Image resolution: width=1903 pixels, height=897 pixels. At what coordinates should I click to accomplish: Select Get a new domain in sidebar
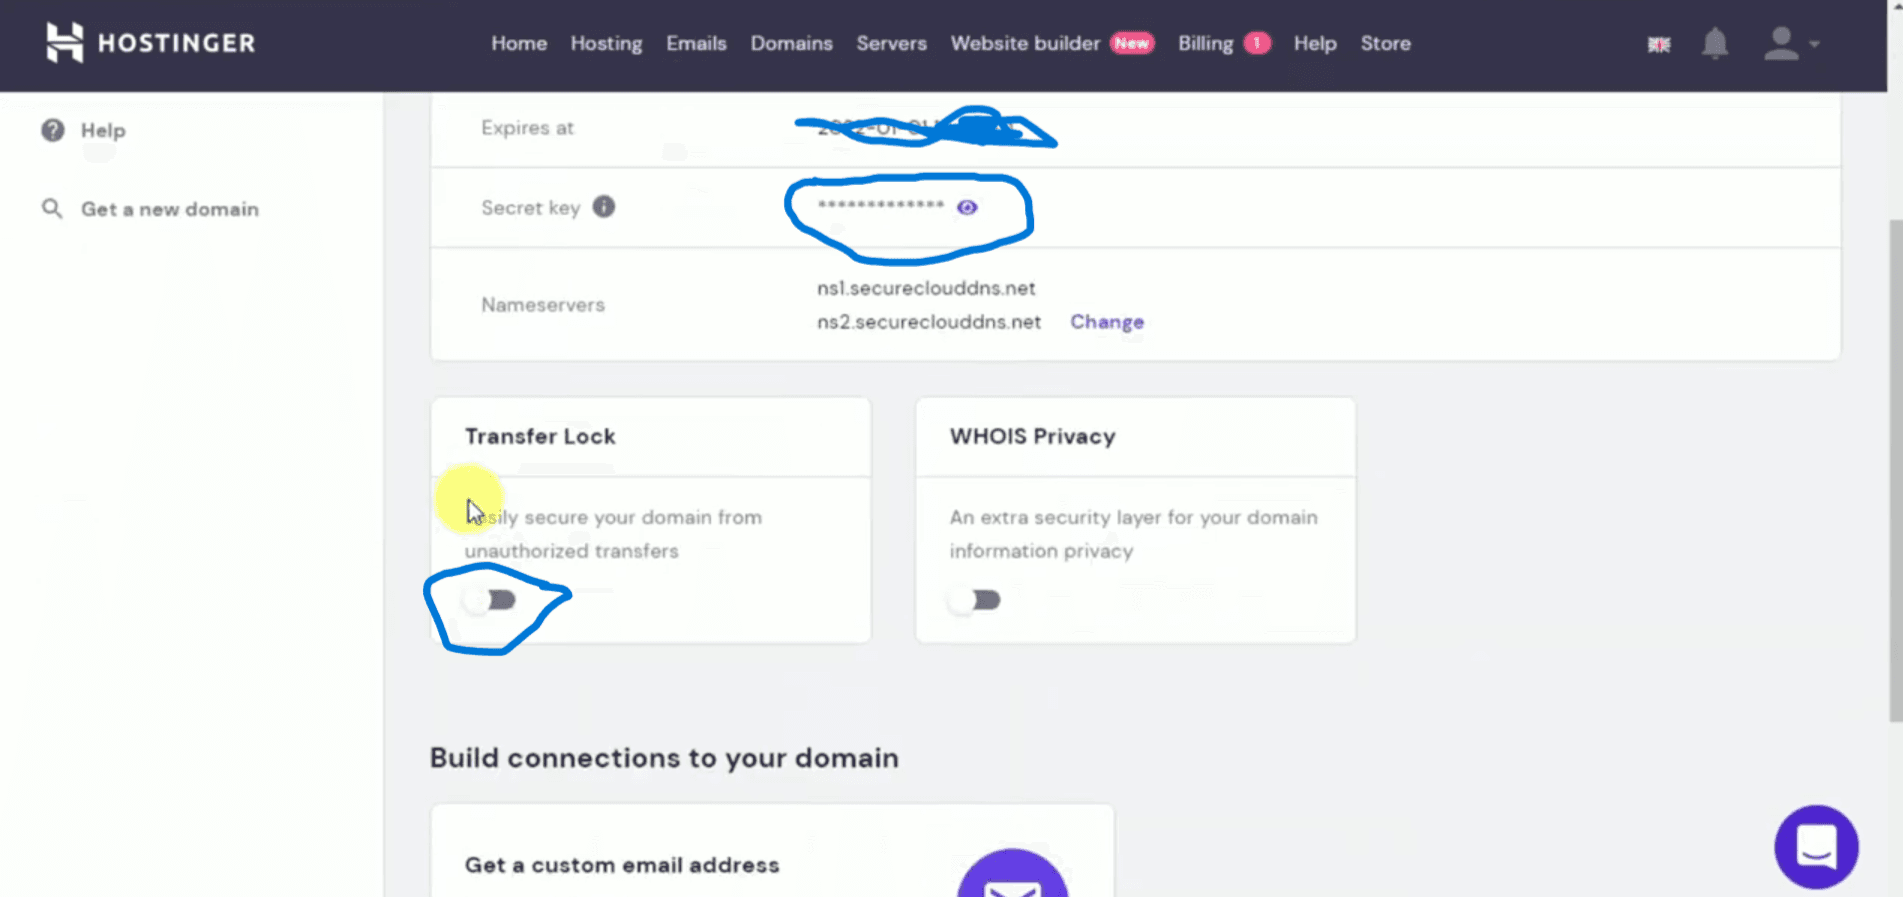[x=170, y=209]
